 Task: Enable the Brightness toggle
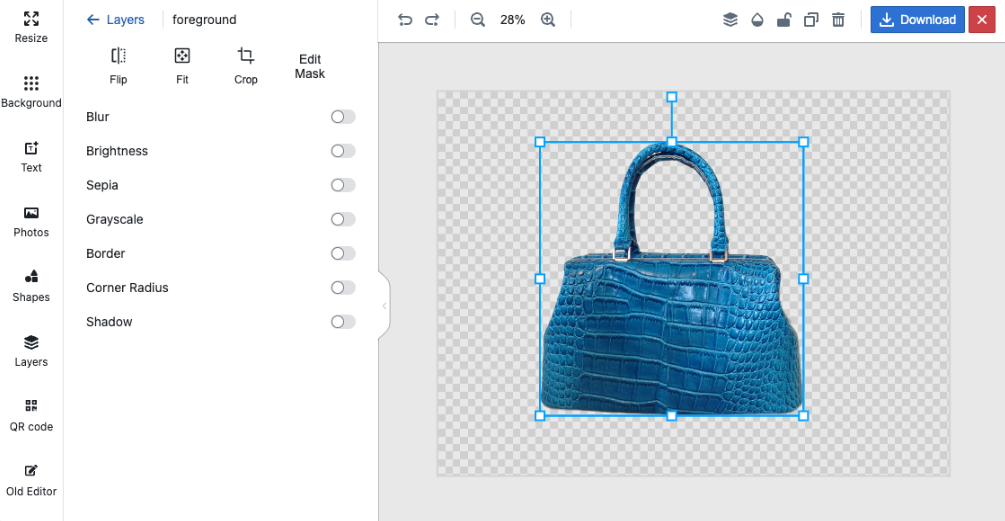pyautogui.click(x=343, y=151)
